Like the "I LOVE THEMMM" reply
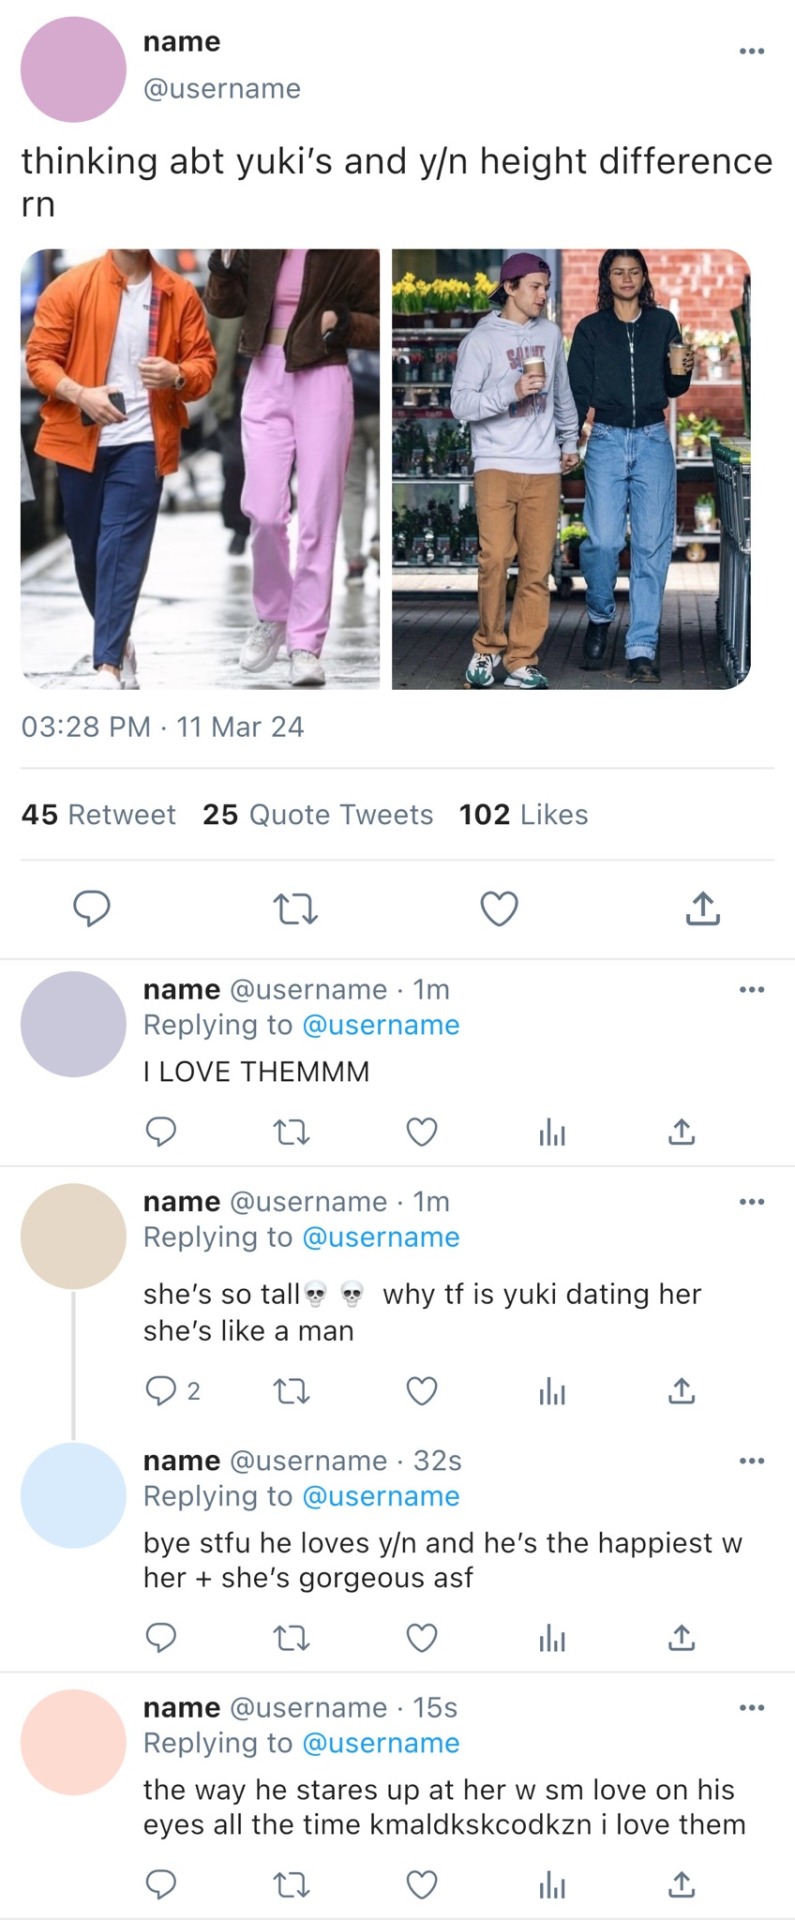The height and width of the screenshot is (1920, 795). [422, 1132]
